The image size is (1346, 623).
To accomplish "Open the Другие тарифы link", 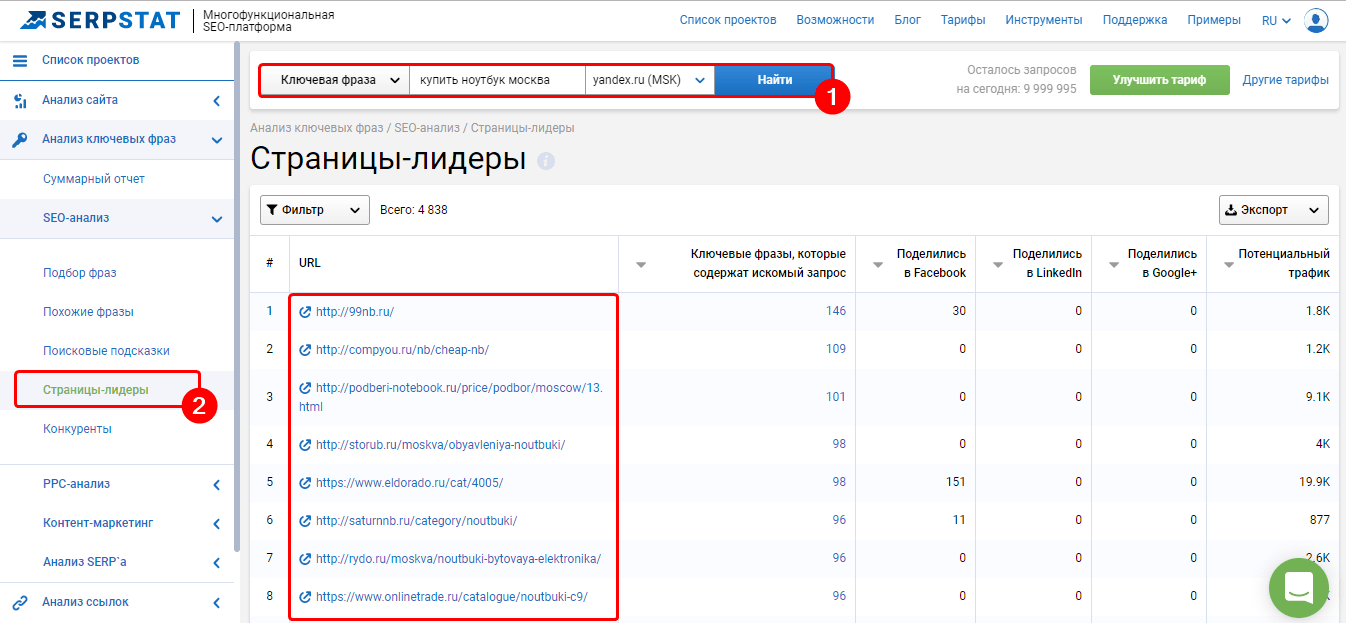I will point(1286,80).
